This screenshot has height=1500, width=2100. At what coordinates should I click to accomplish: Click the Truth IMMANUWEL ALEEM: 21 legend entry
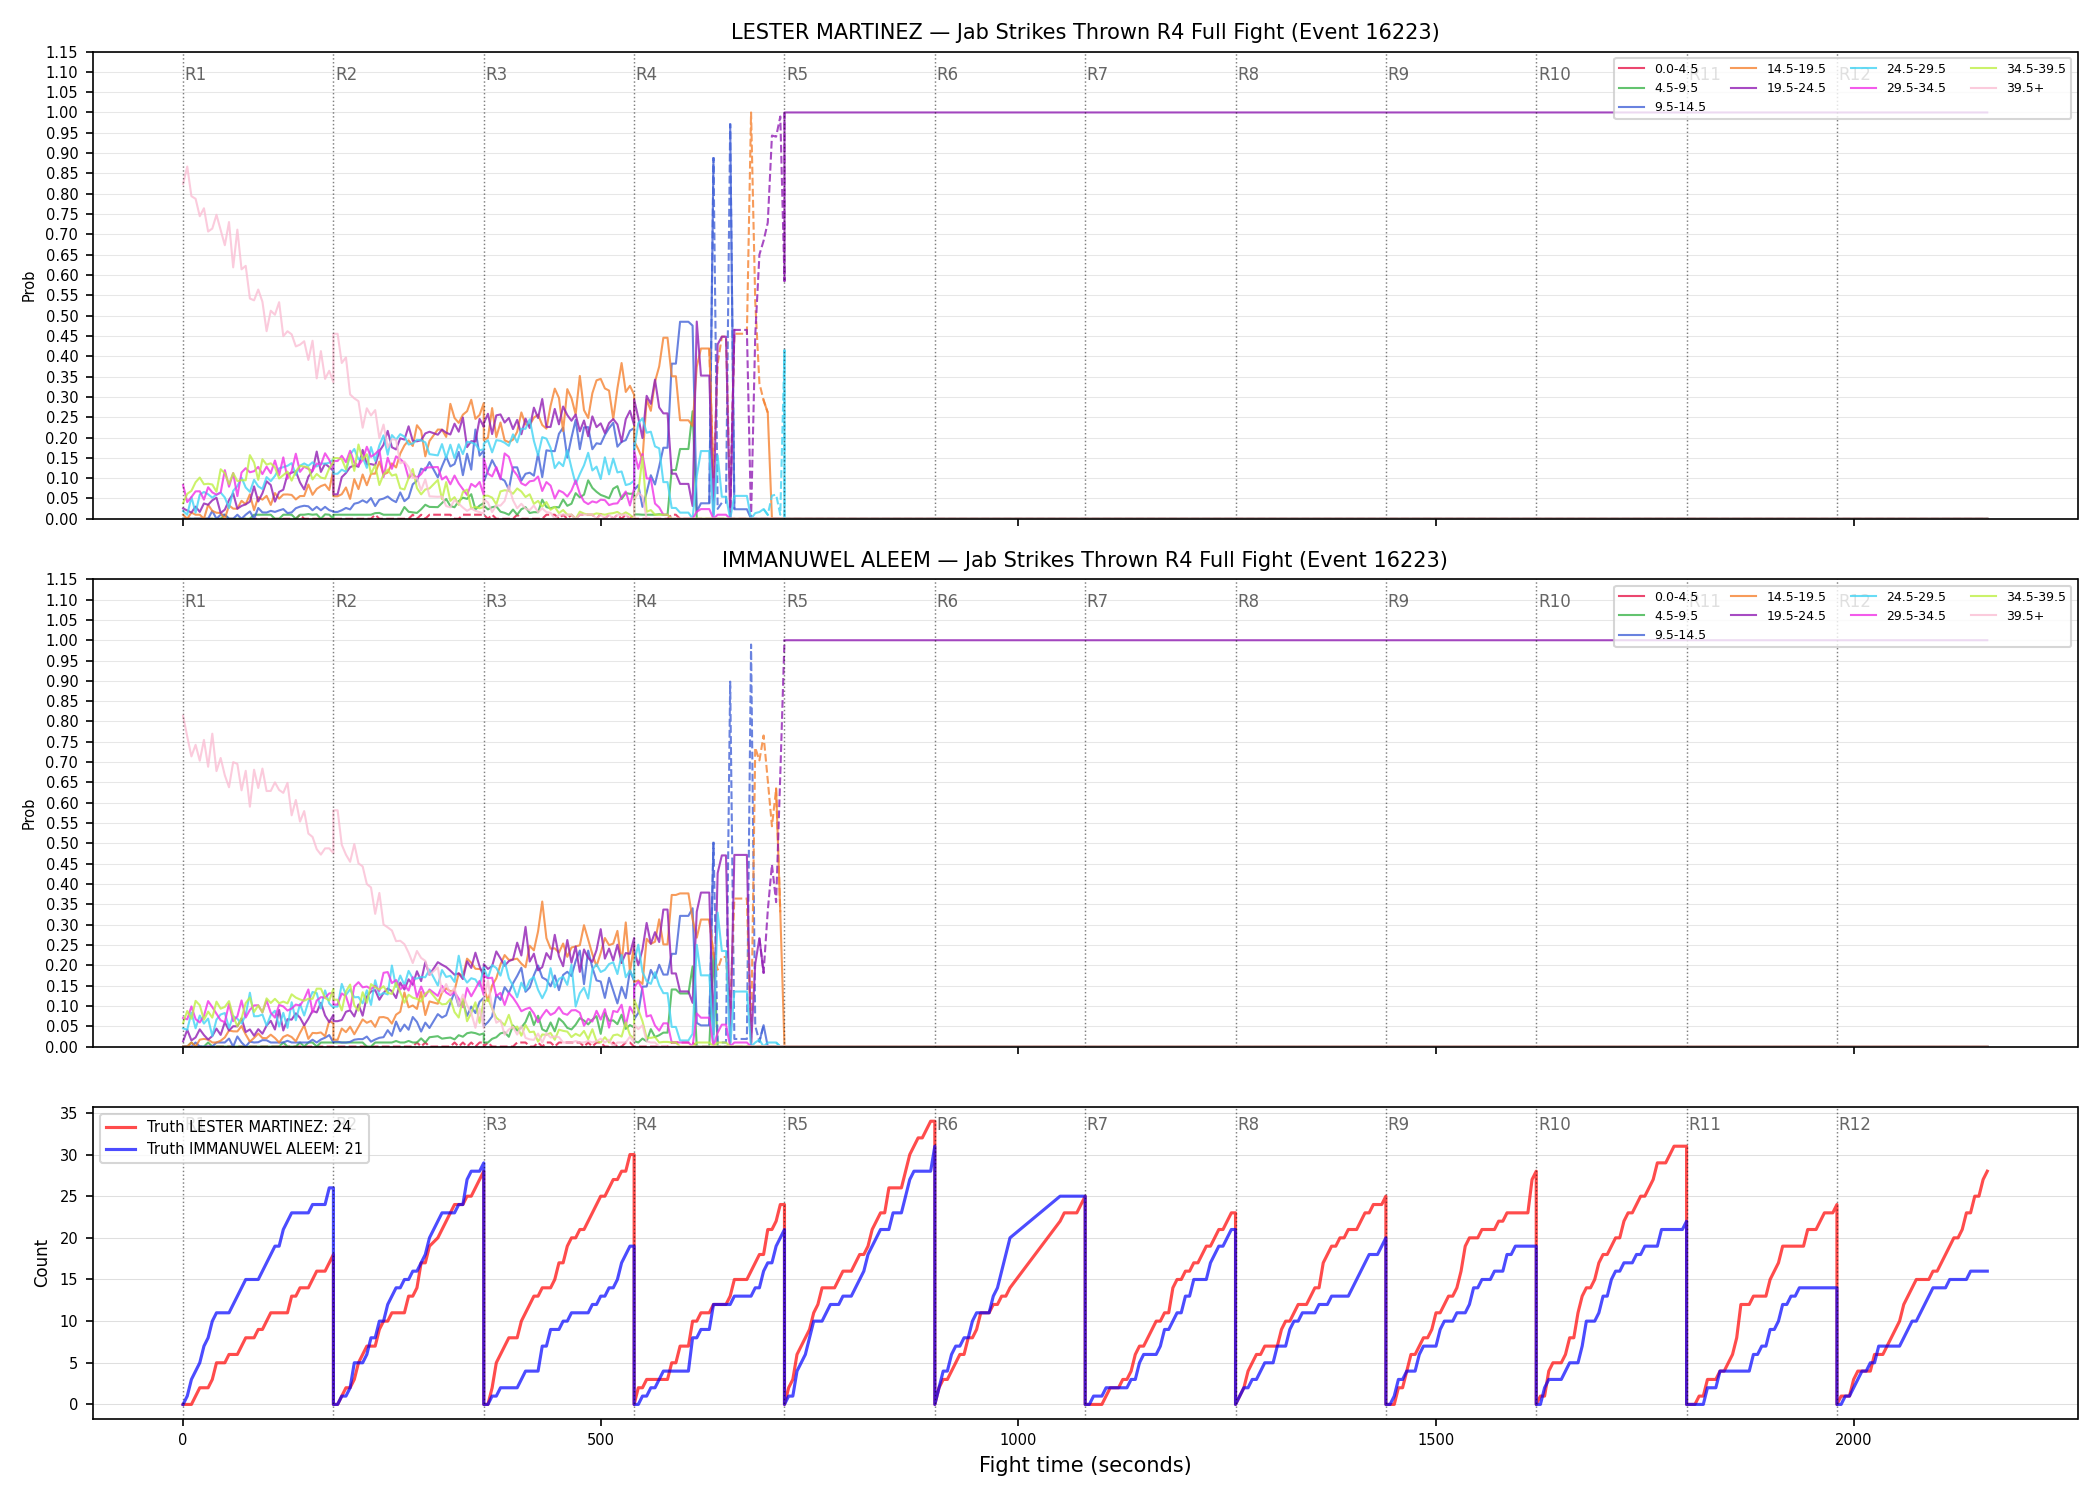235,1149
